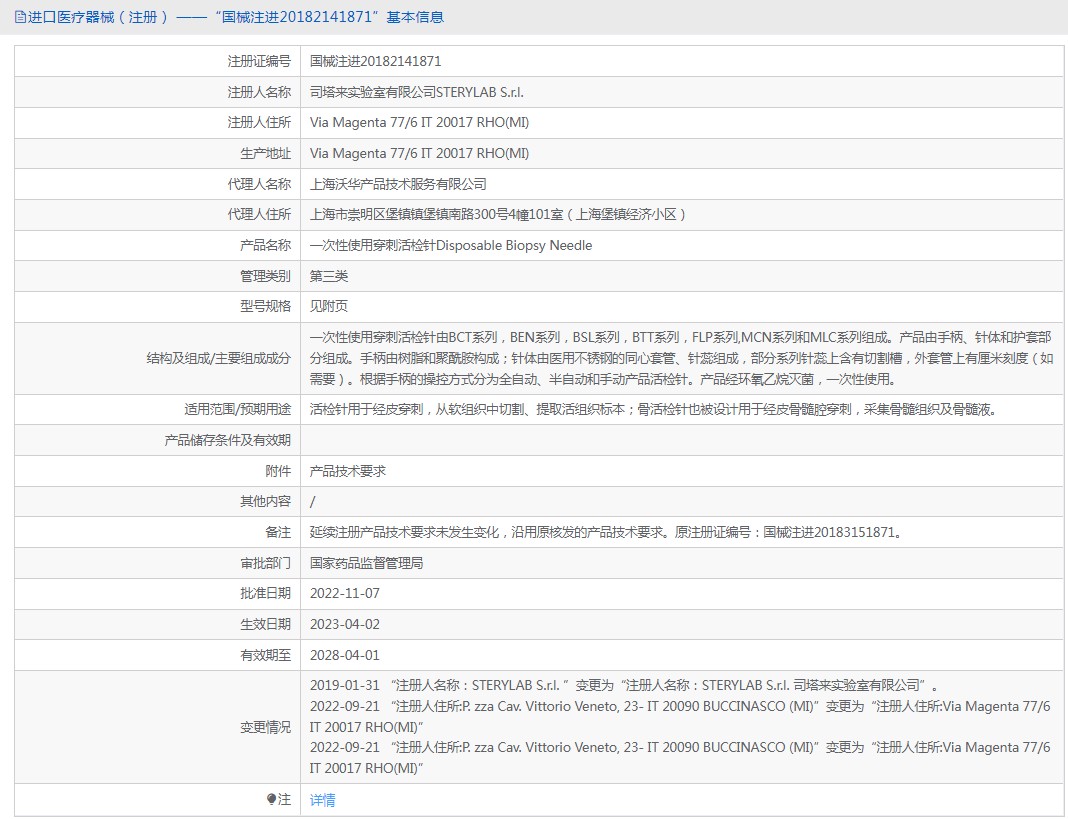The width and height of the screenshot is (1068, 819).
Task: Click the lightbulb icon beside 注 label
Action: 271,799
